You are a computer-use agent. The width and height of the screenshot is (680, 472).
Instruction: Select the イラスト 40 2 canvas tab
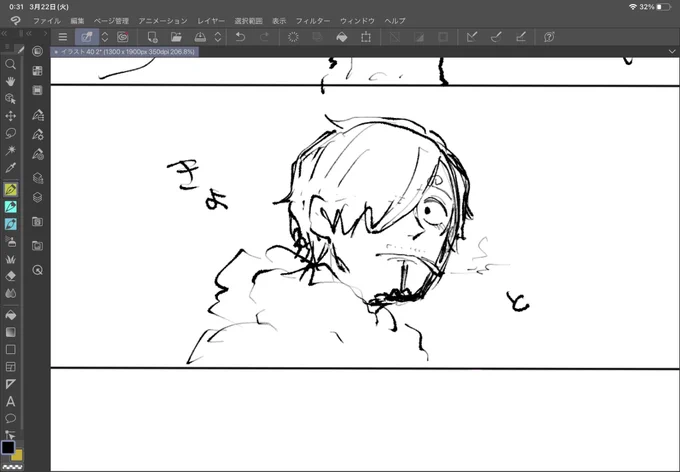[x=125, y=52]
